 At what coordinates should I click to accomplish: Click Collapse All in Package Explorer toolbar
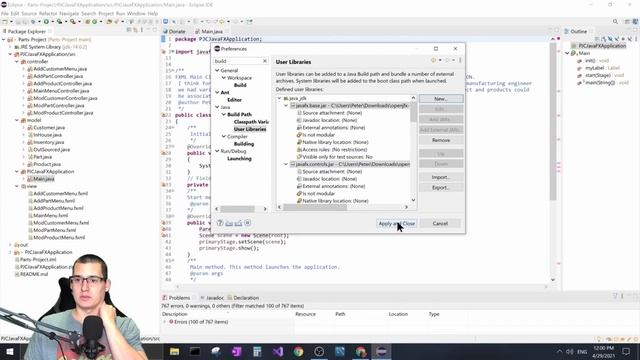(x=129, y=30)
